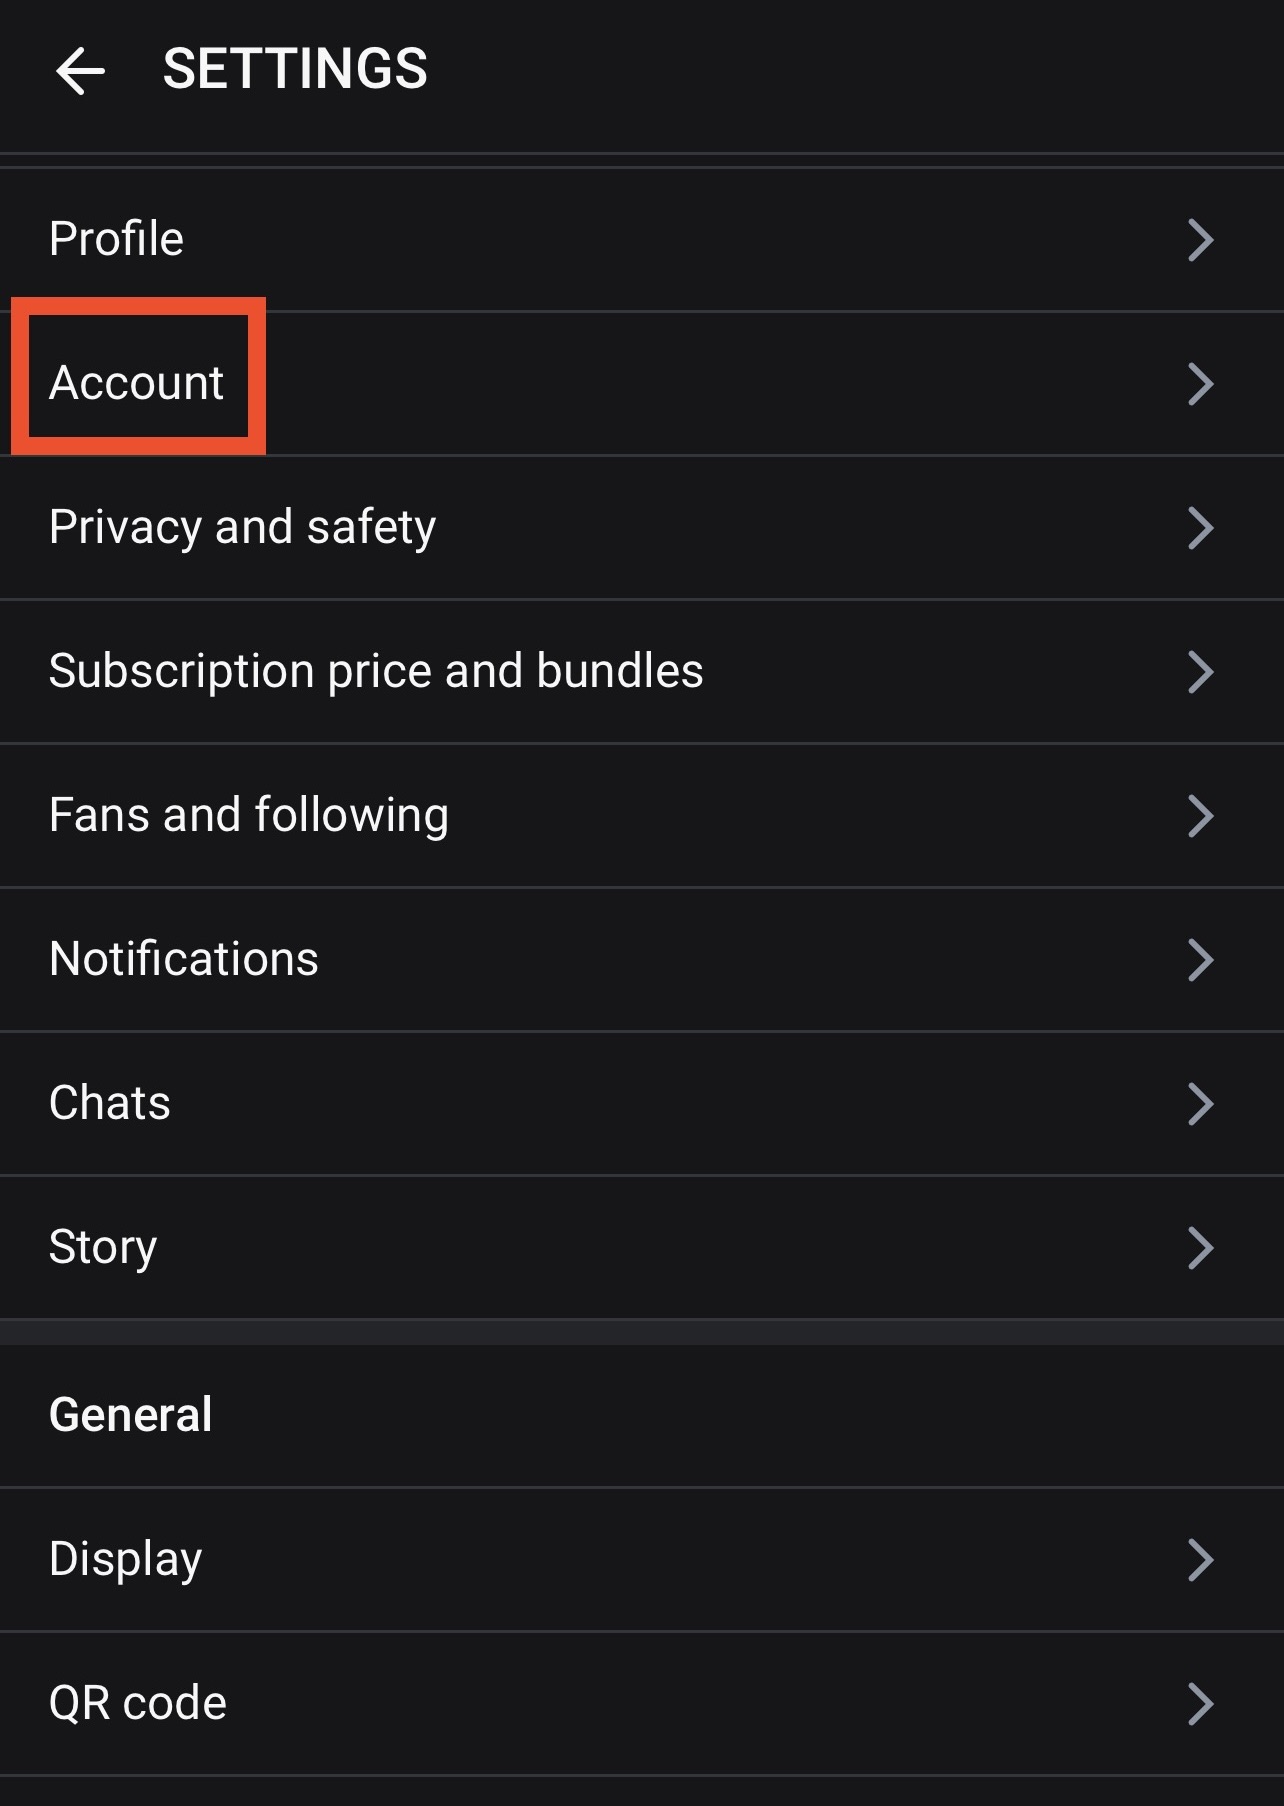Open QR code option
The width and height of the screenshot is (1284, 1806).
point(138,1703)
